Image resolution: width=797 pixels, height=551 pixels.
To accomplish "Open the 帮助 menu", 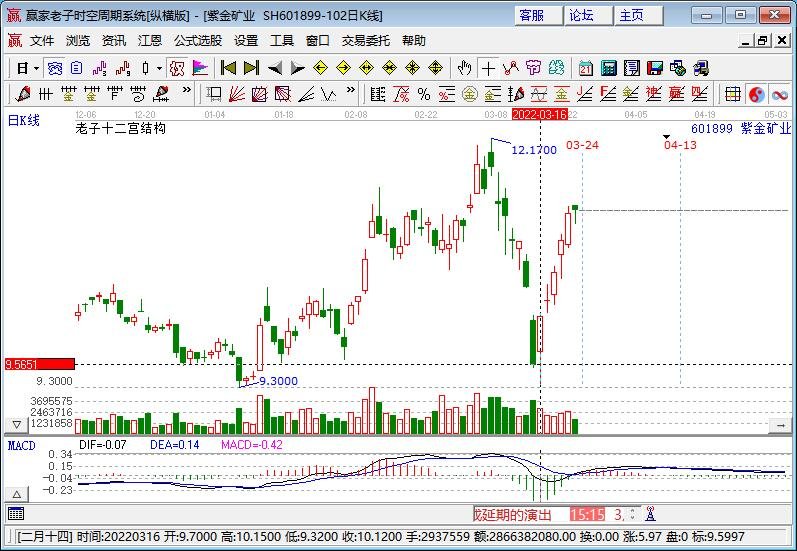I will (414, 41).
